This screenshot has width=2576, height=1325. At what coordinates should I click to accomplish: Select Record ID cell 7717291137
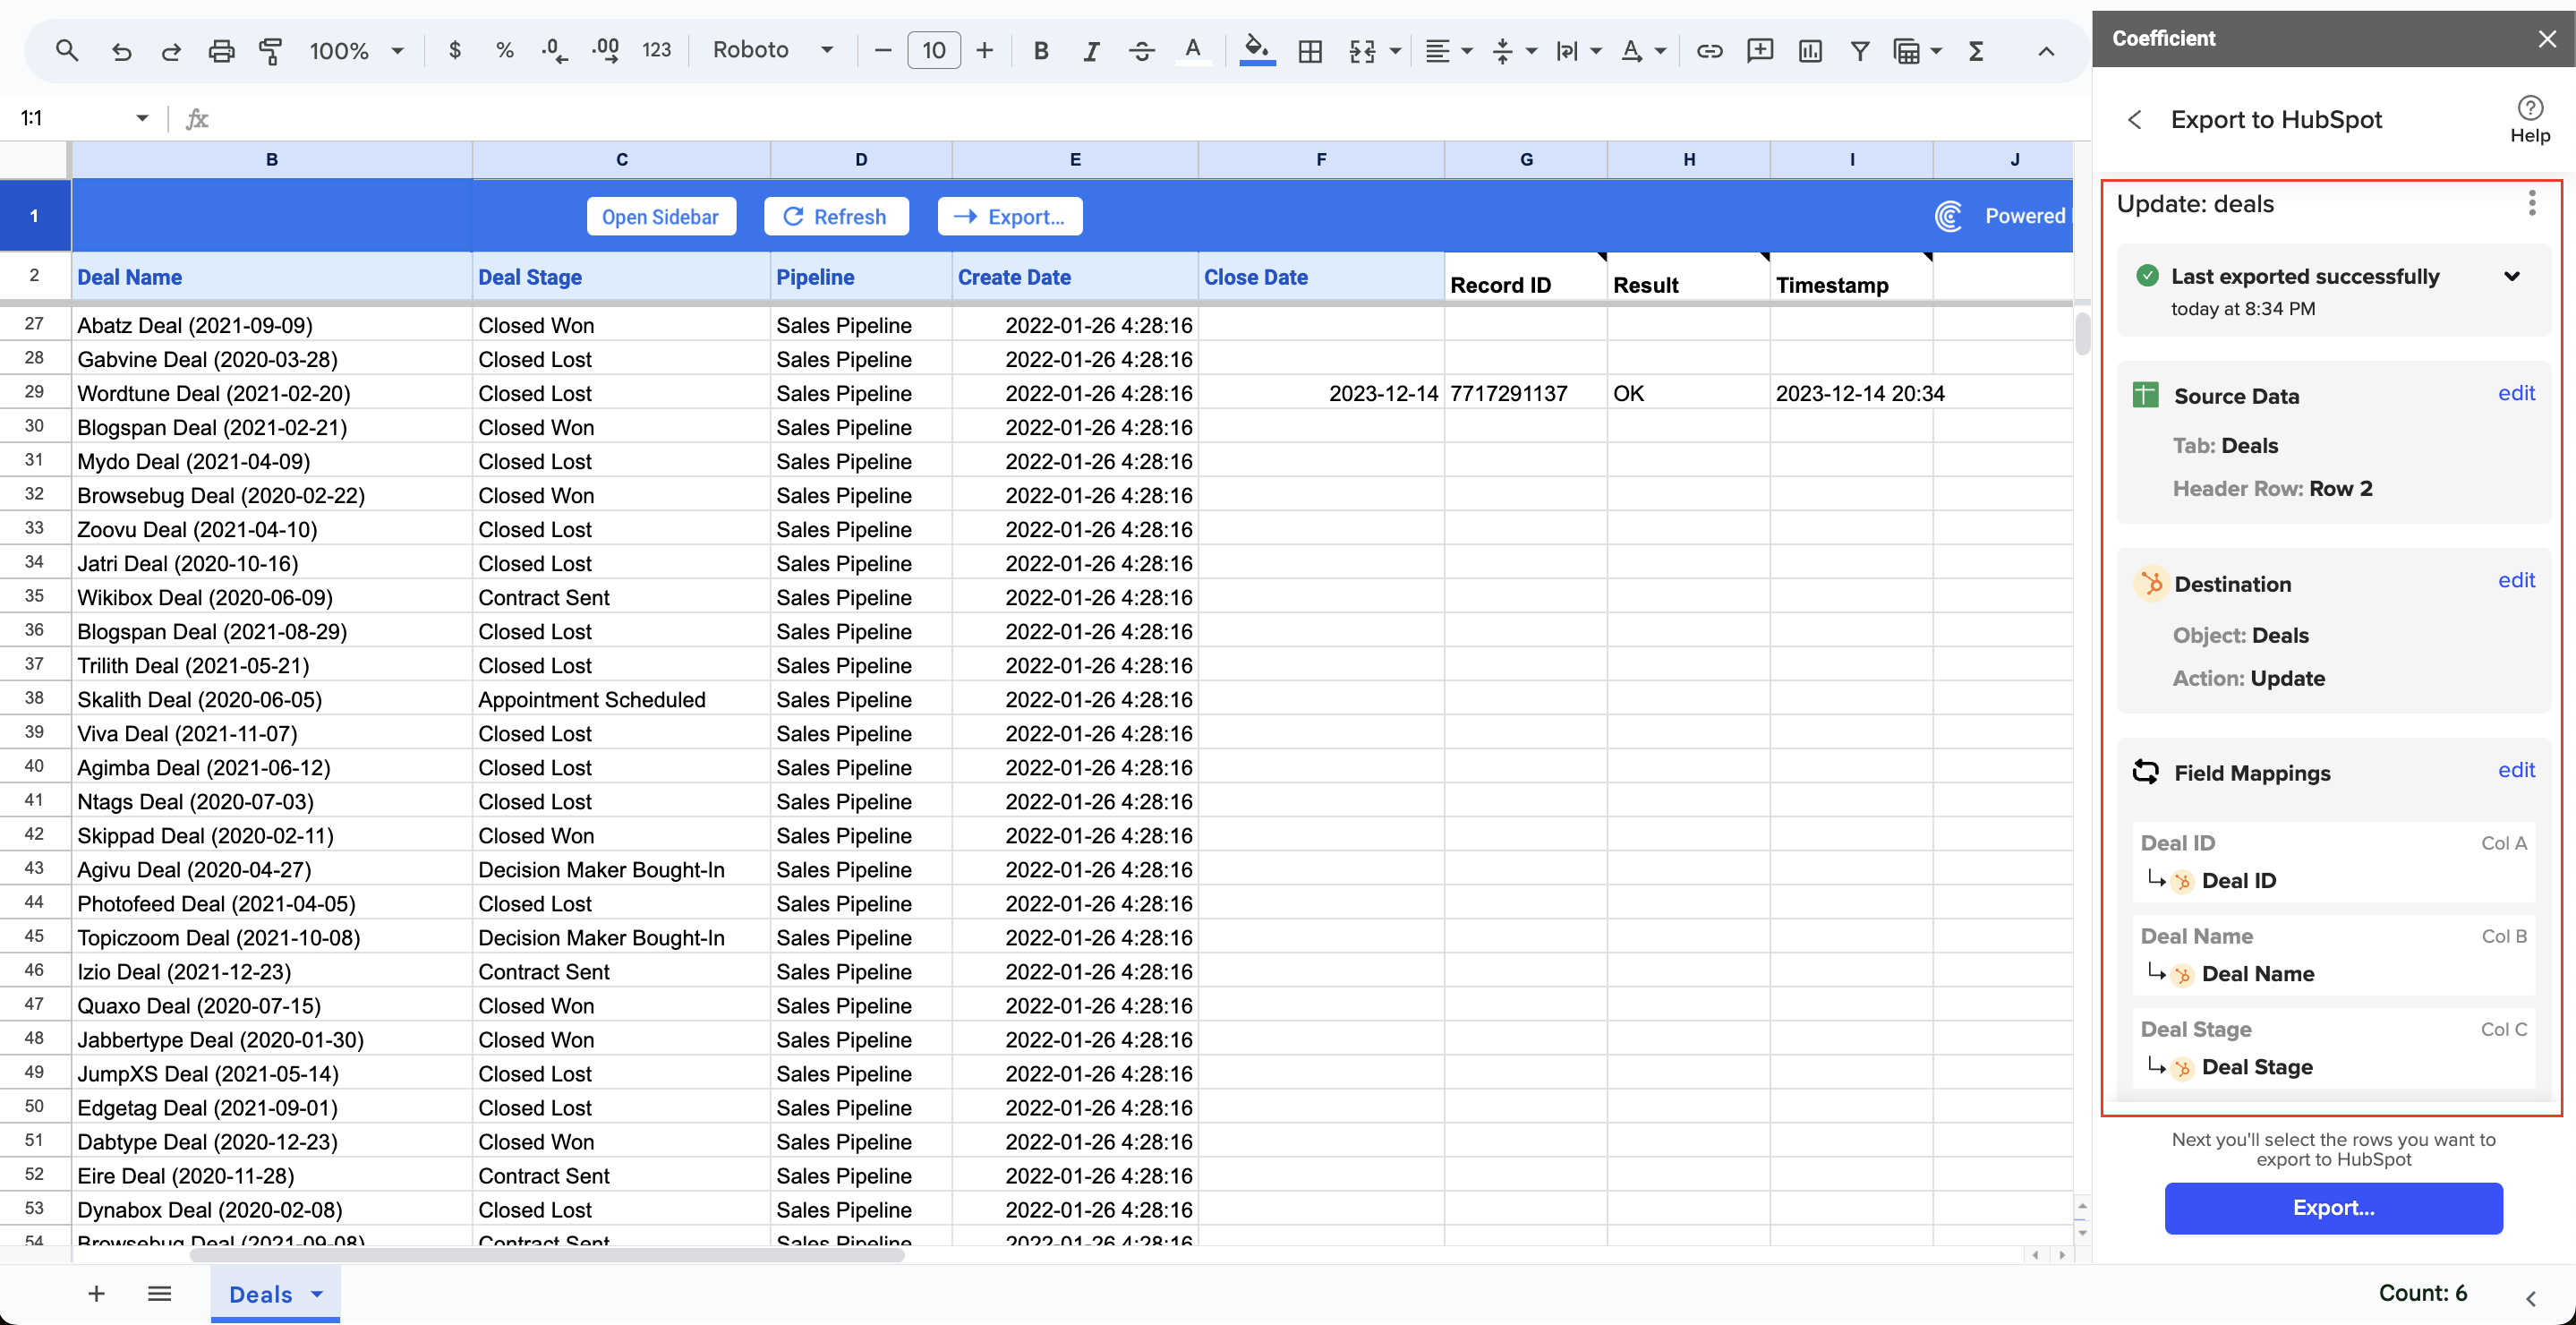(1525, 393)
